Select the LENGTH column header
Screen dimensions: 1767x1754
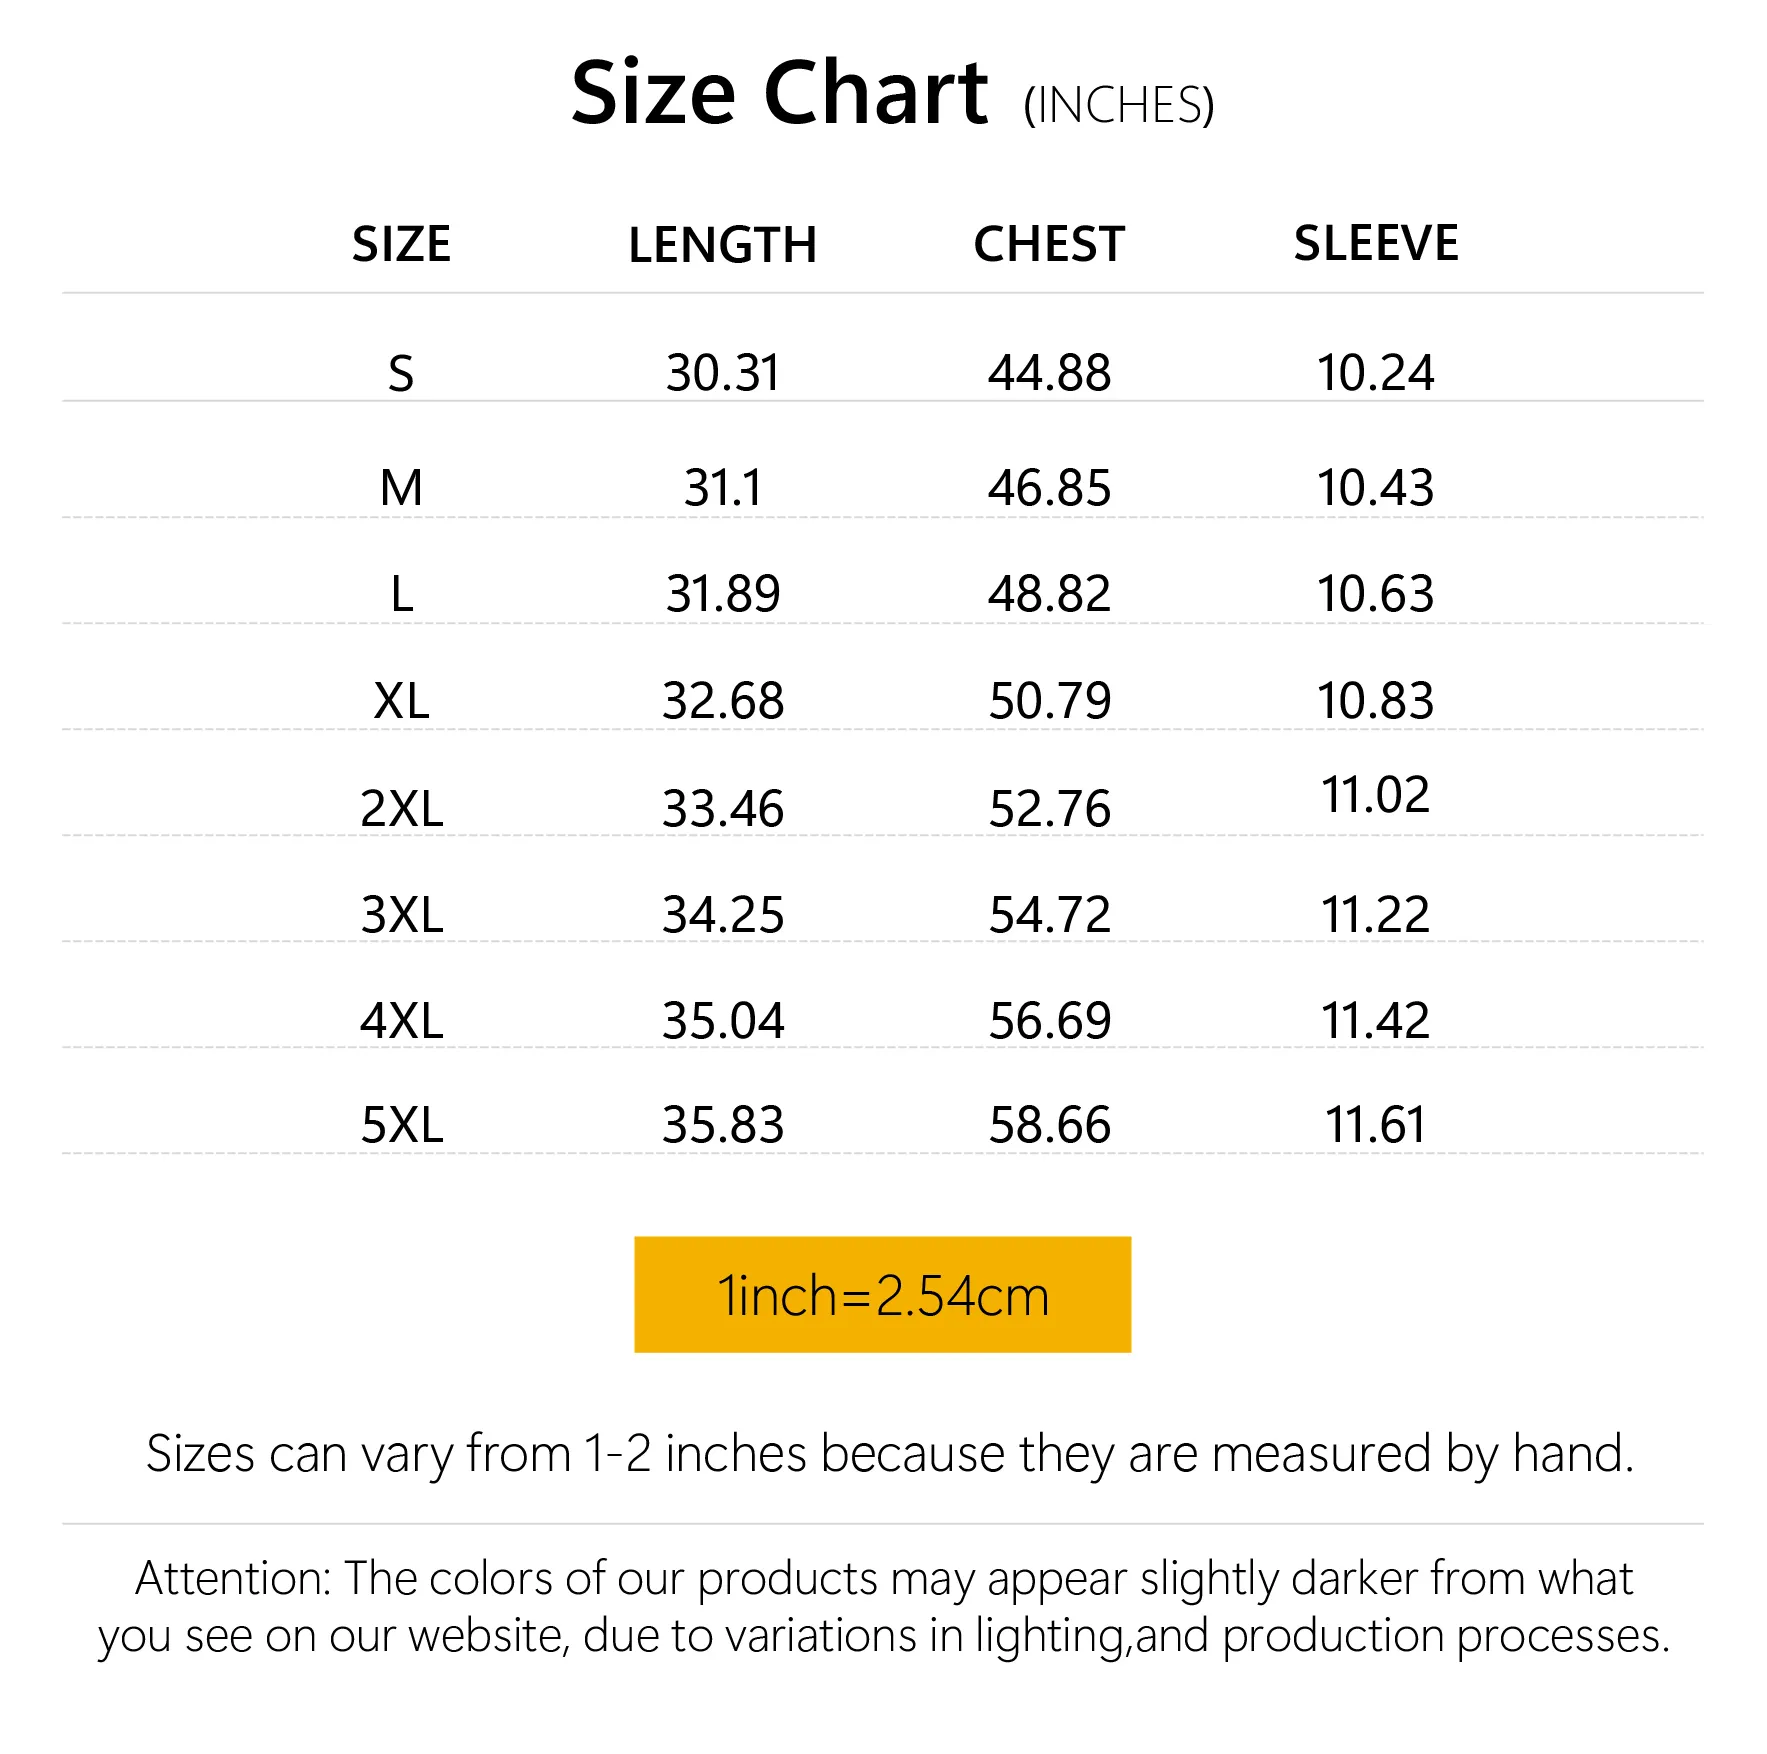(x=722, y=245)
